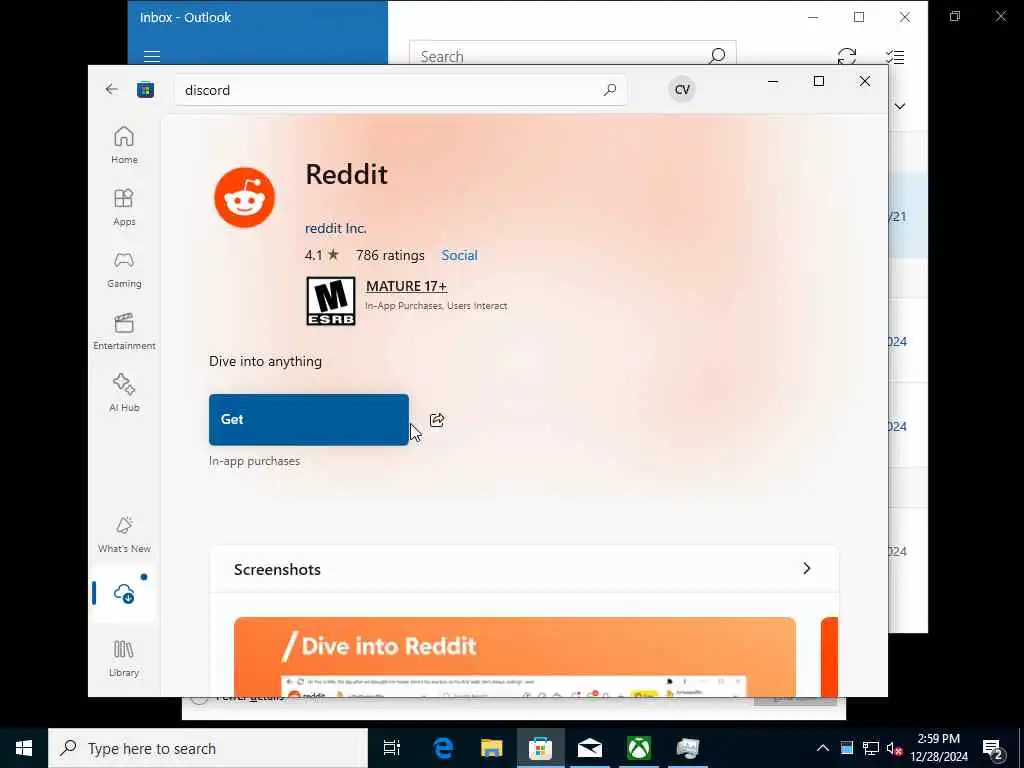The height and width of the screenshot is (768, 1024).
Task: Maximize the Microsoft Store window
Action: (818, 81)
